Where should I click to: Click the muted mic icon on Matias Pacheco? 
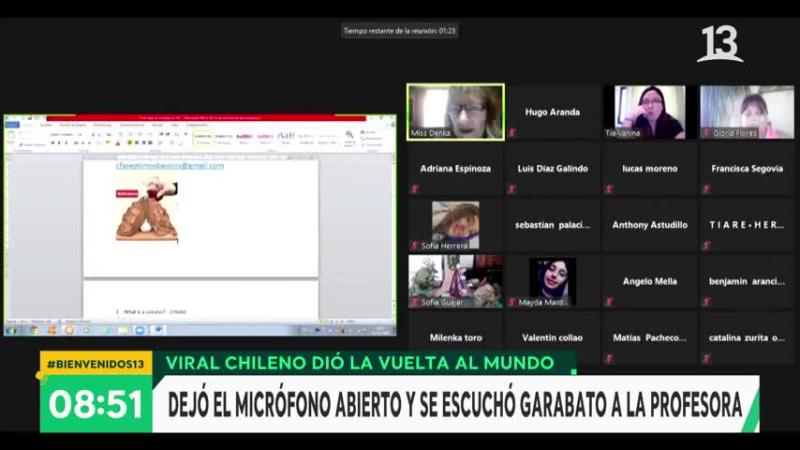tap(609, 359)
